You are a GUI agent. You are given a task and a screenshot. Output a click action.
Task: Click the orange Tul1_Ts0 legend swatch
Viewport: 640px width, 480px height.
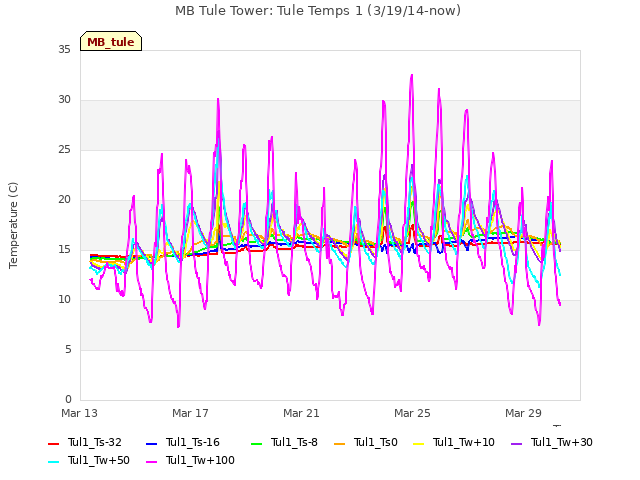[x=340, y=444]
